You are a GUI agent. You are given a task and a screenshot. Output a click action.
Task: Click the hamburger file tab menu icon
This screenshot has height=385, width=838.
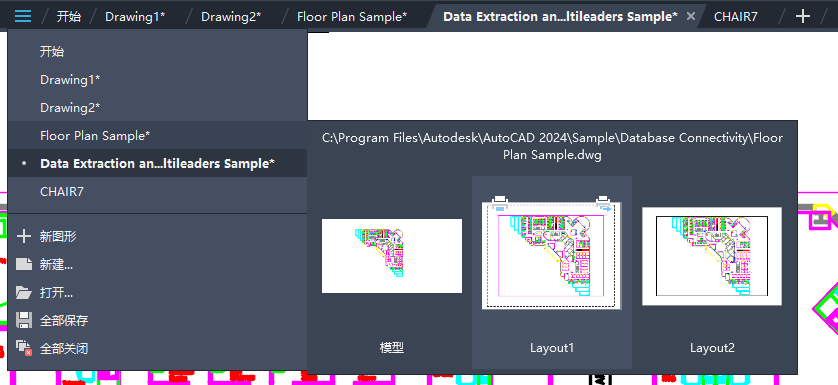(x=23, y=16)
